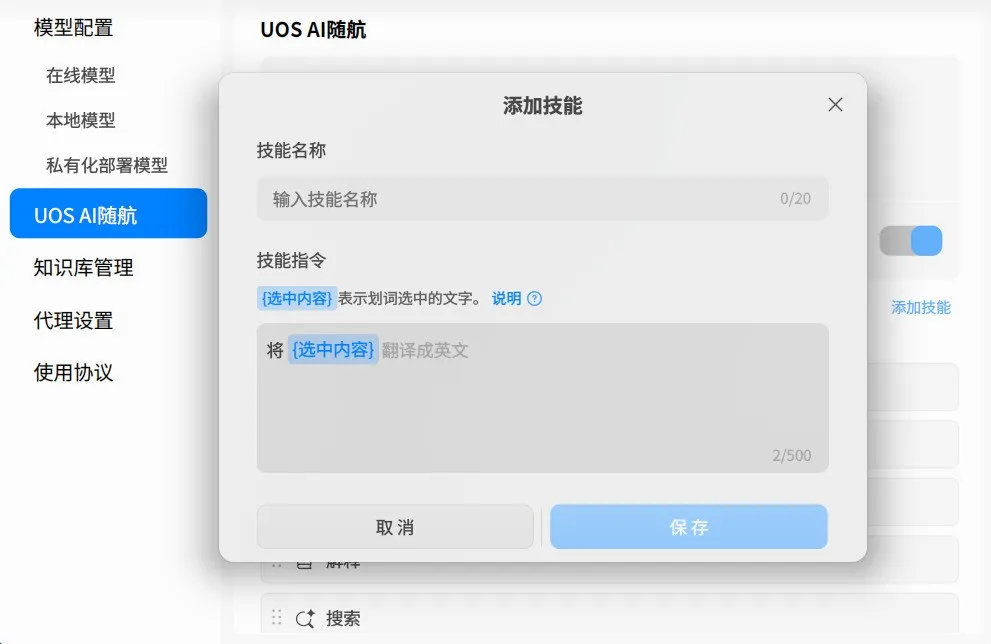Click the 添加技能 dialog title
This screenshot has height=644, width=991.
[x=543, y=106]
